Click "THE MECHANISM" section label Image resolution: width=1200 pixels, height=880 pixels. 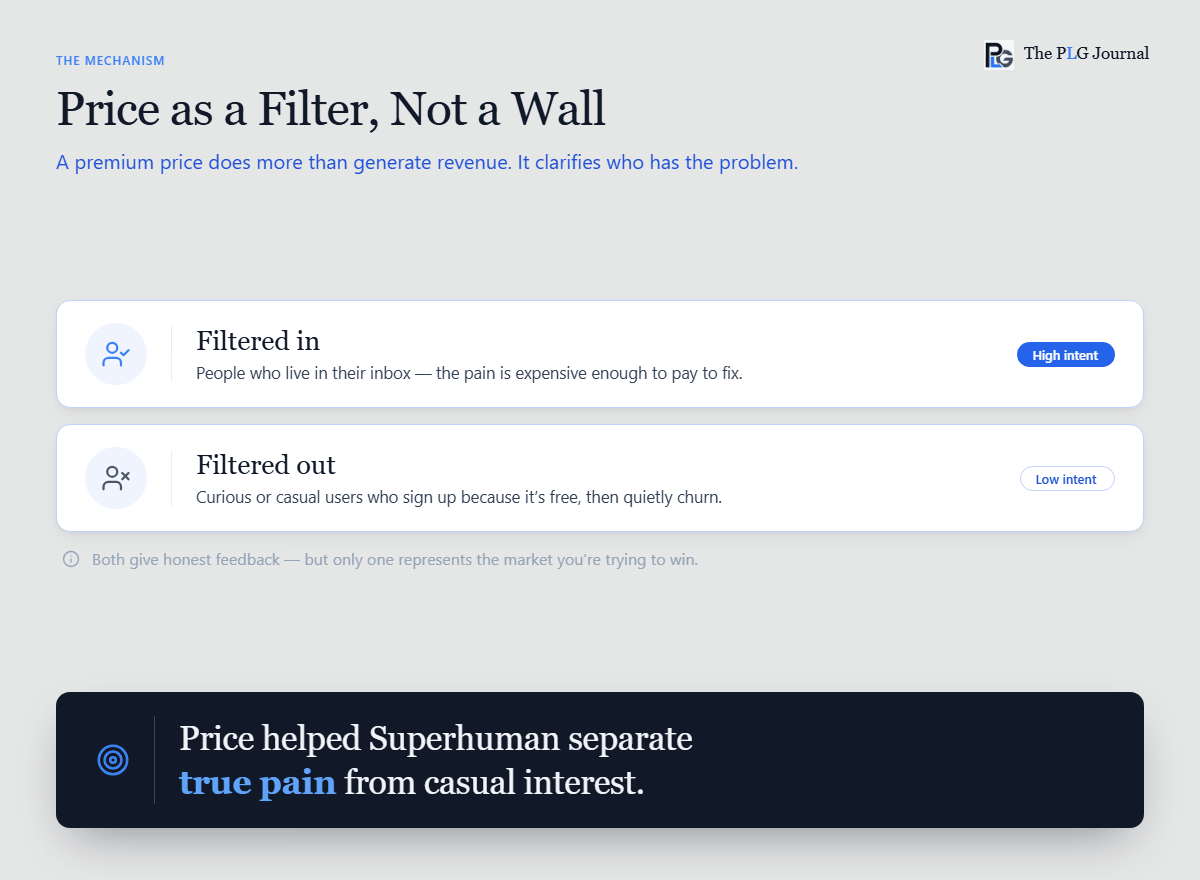click(110, 61)
